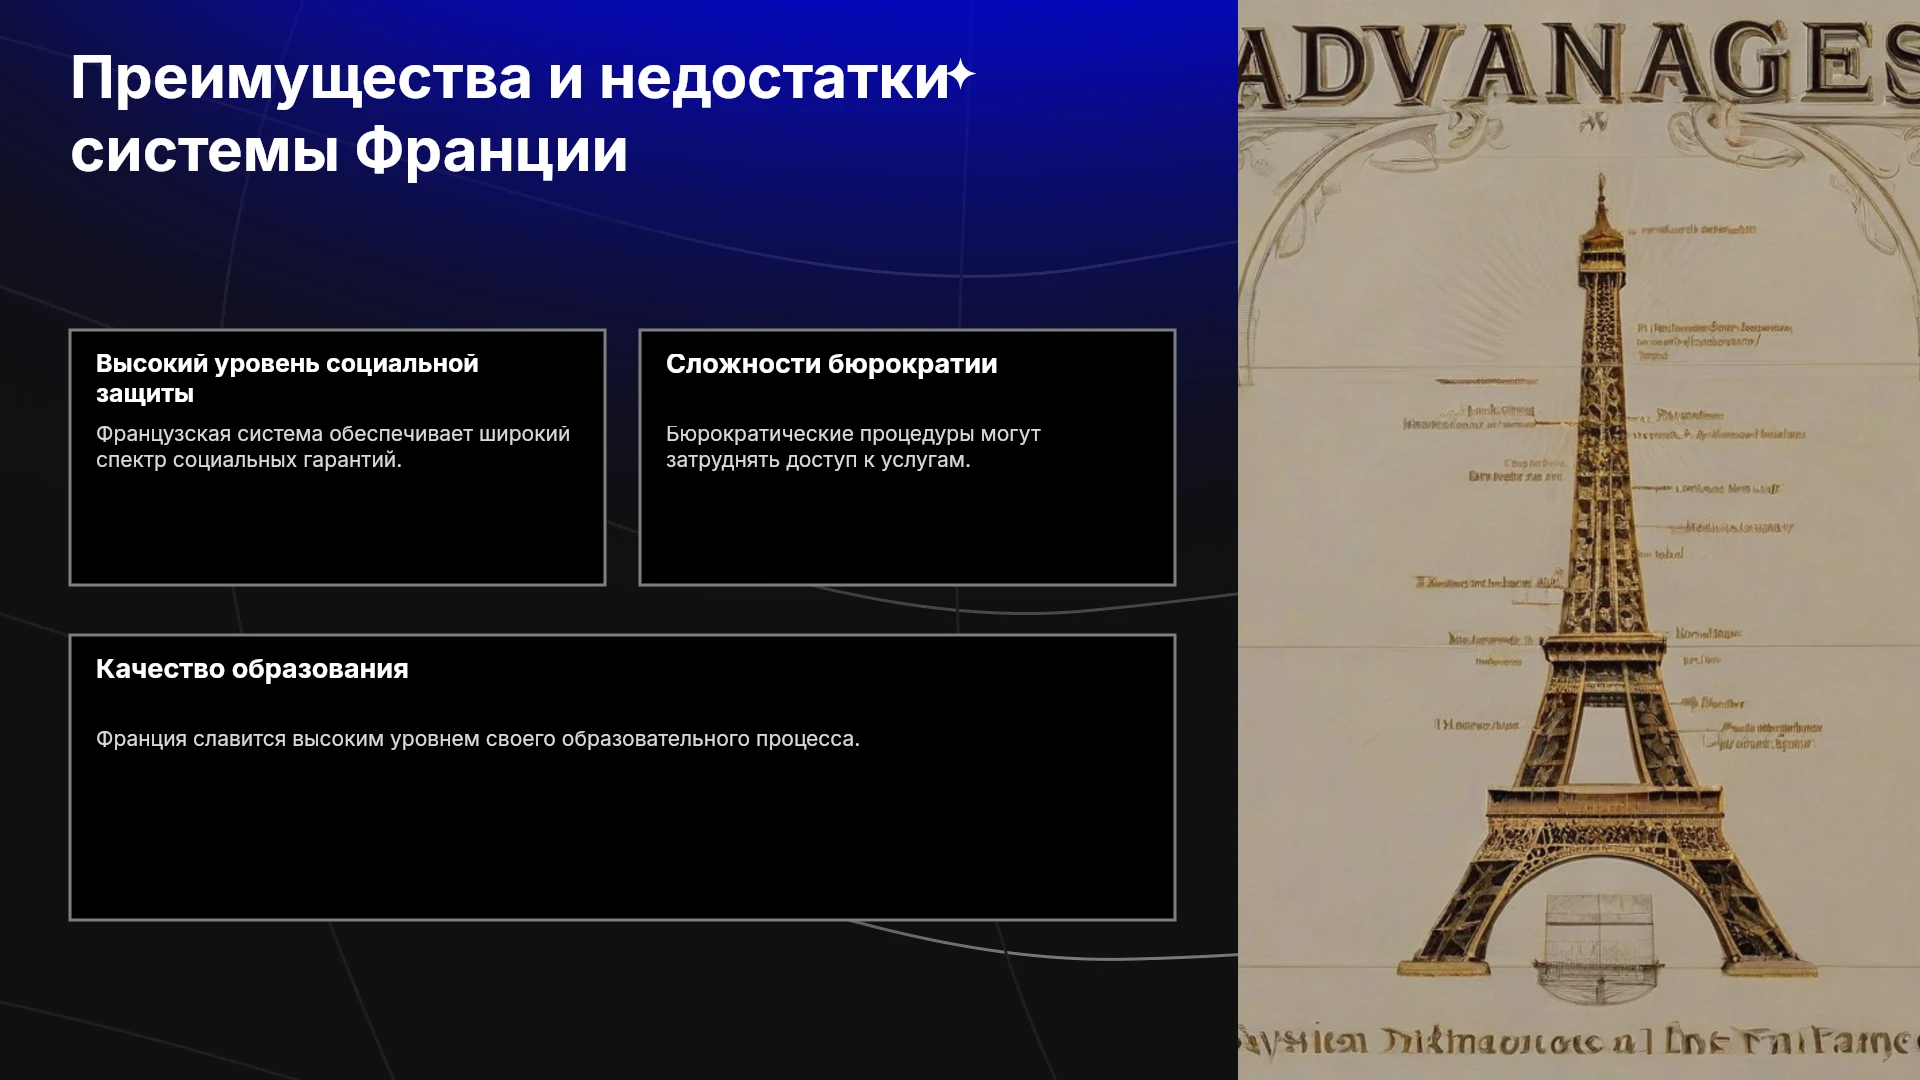
Task: Select paragraph starting "Французская система обеспечивает"
Action: 333,447
